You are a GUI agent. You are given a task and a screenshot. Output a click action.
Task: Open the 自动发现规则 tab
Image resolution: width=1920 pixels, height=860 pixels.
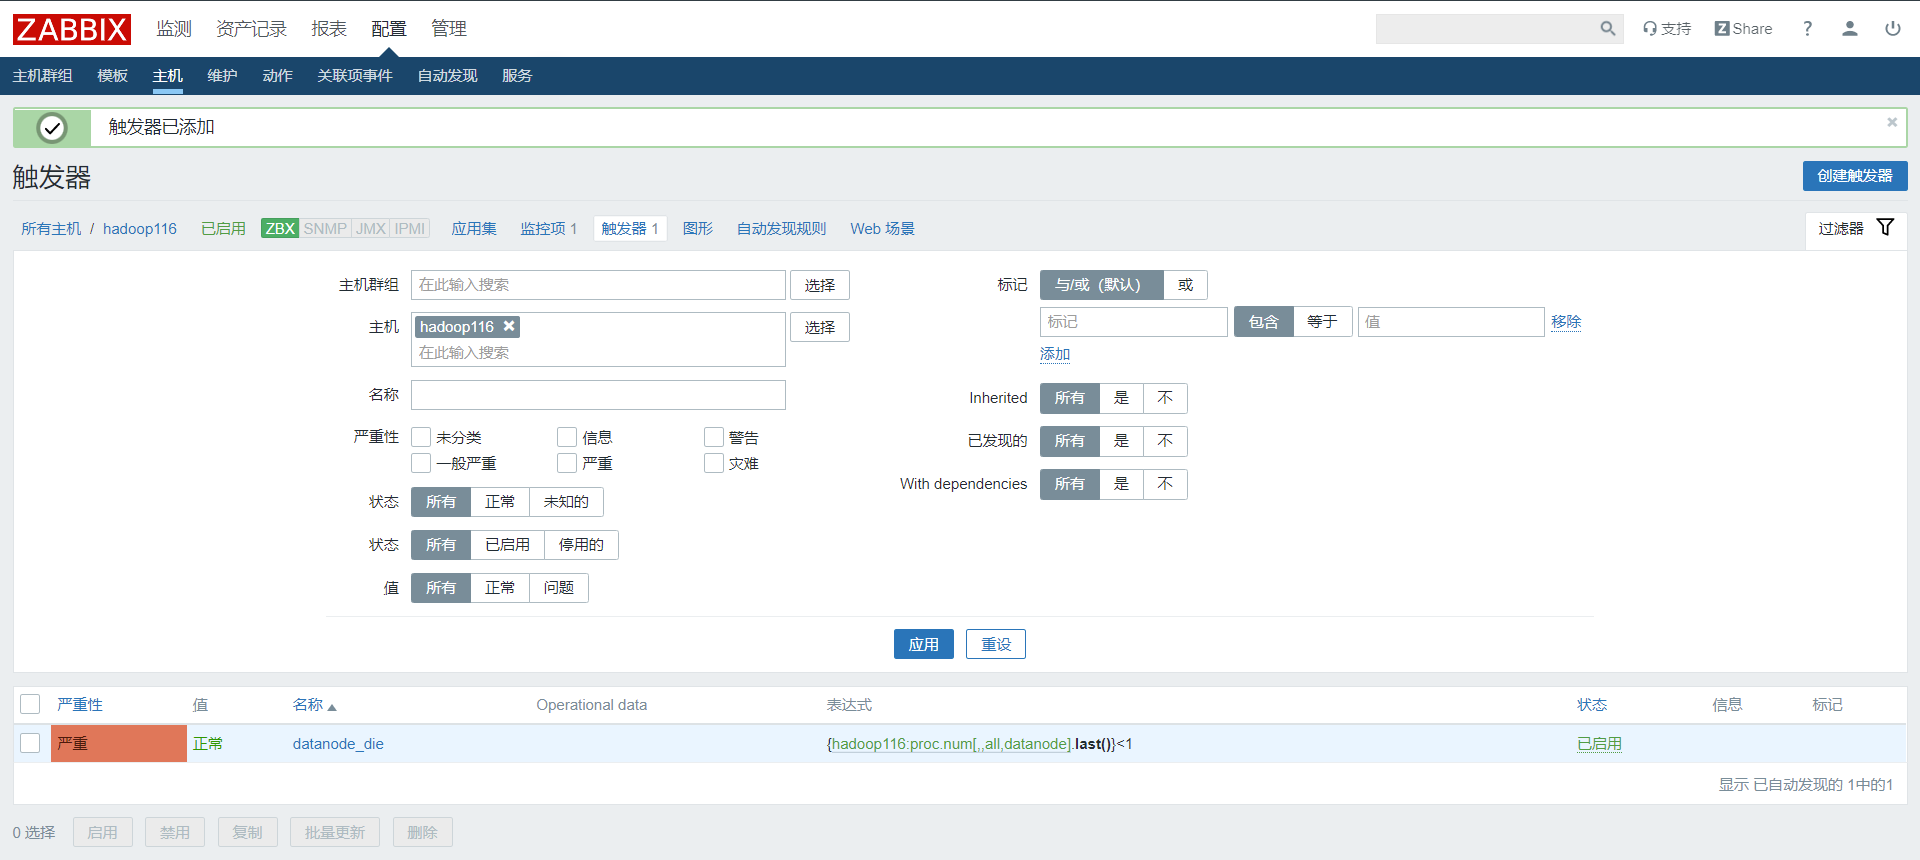(x=781, y=229)
